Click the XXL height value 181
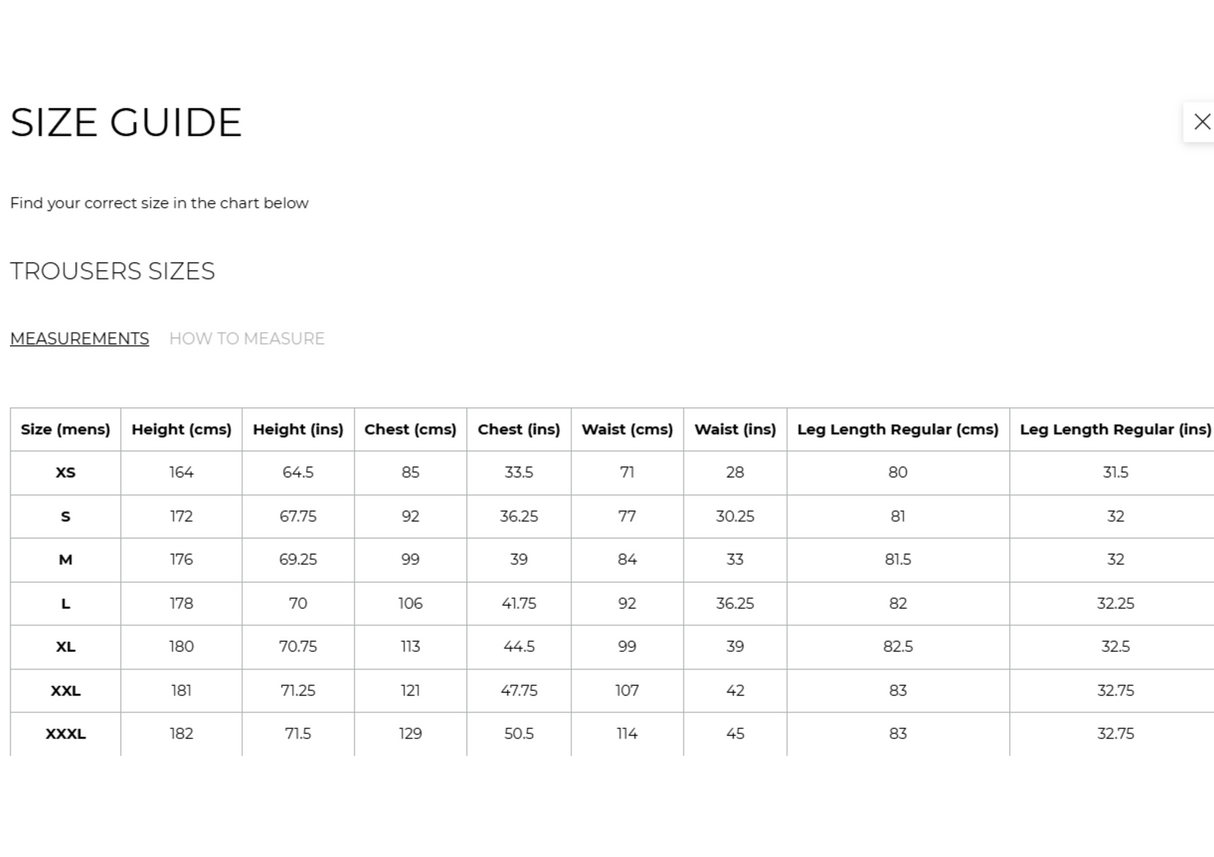1214x857 pixels. coord(181,690)
